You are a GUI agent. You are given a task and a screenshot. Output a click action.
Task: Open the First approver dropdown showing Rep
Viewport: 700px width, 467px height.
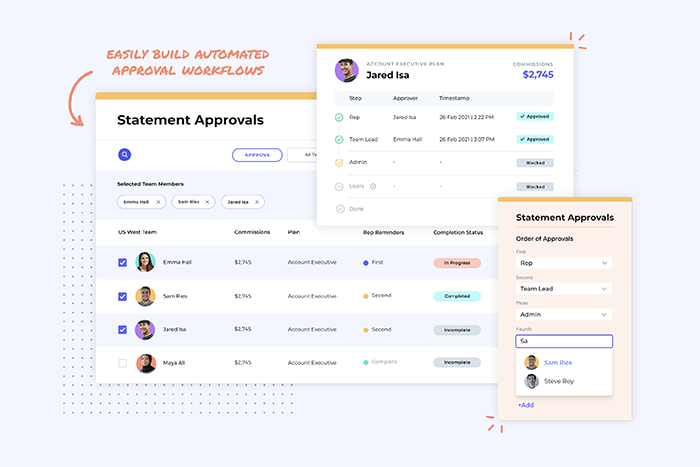[x=564, y=263]
